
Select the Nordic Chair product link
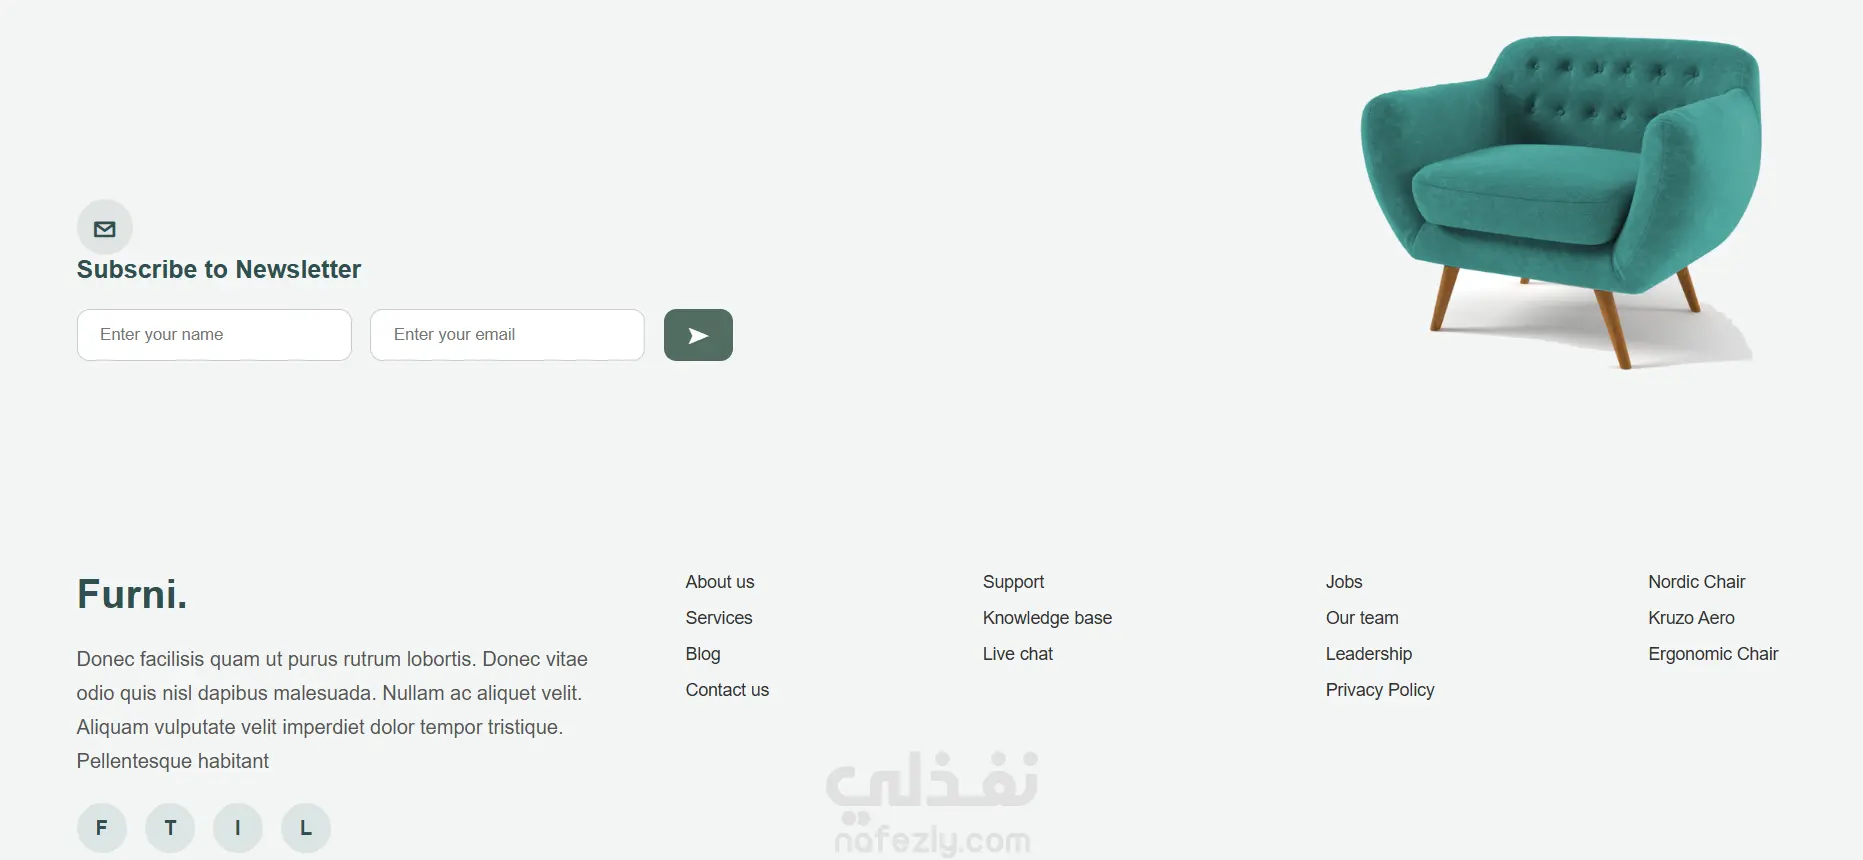pyautogui.click(x=1697, y=582)
